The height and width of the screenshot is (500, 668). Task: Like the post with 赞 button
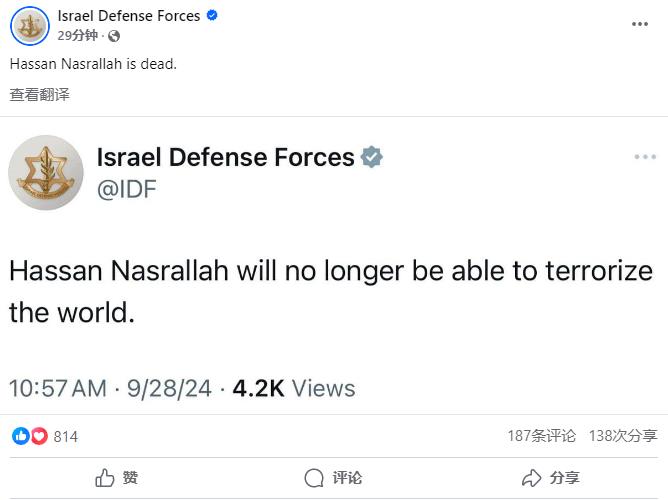(x=116, y=478)
